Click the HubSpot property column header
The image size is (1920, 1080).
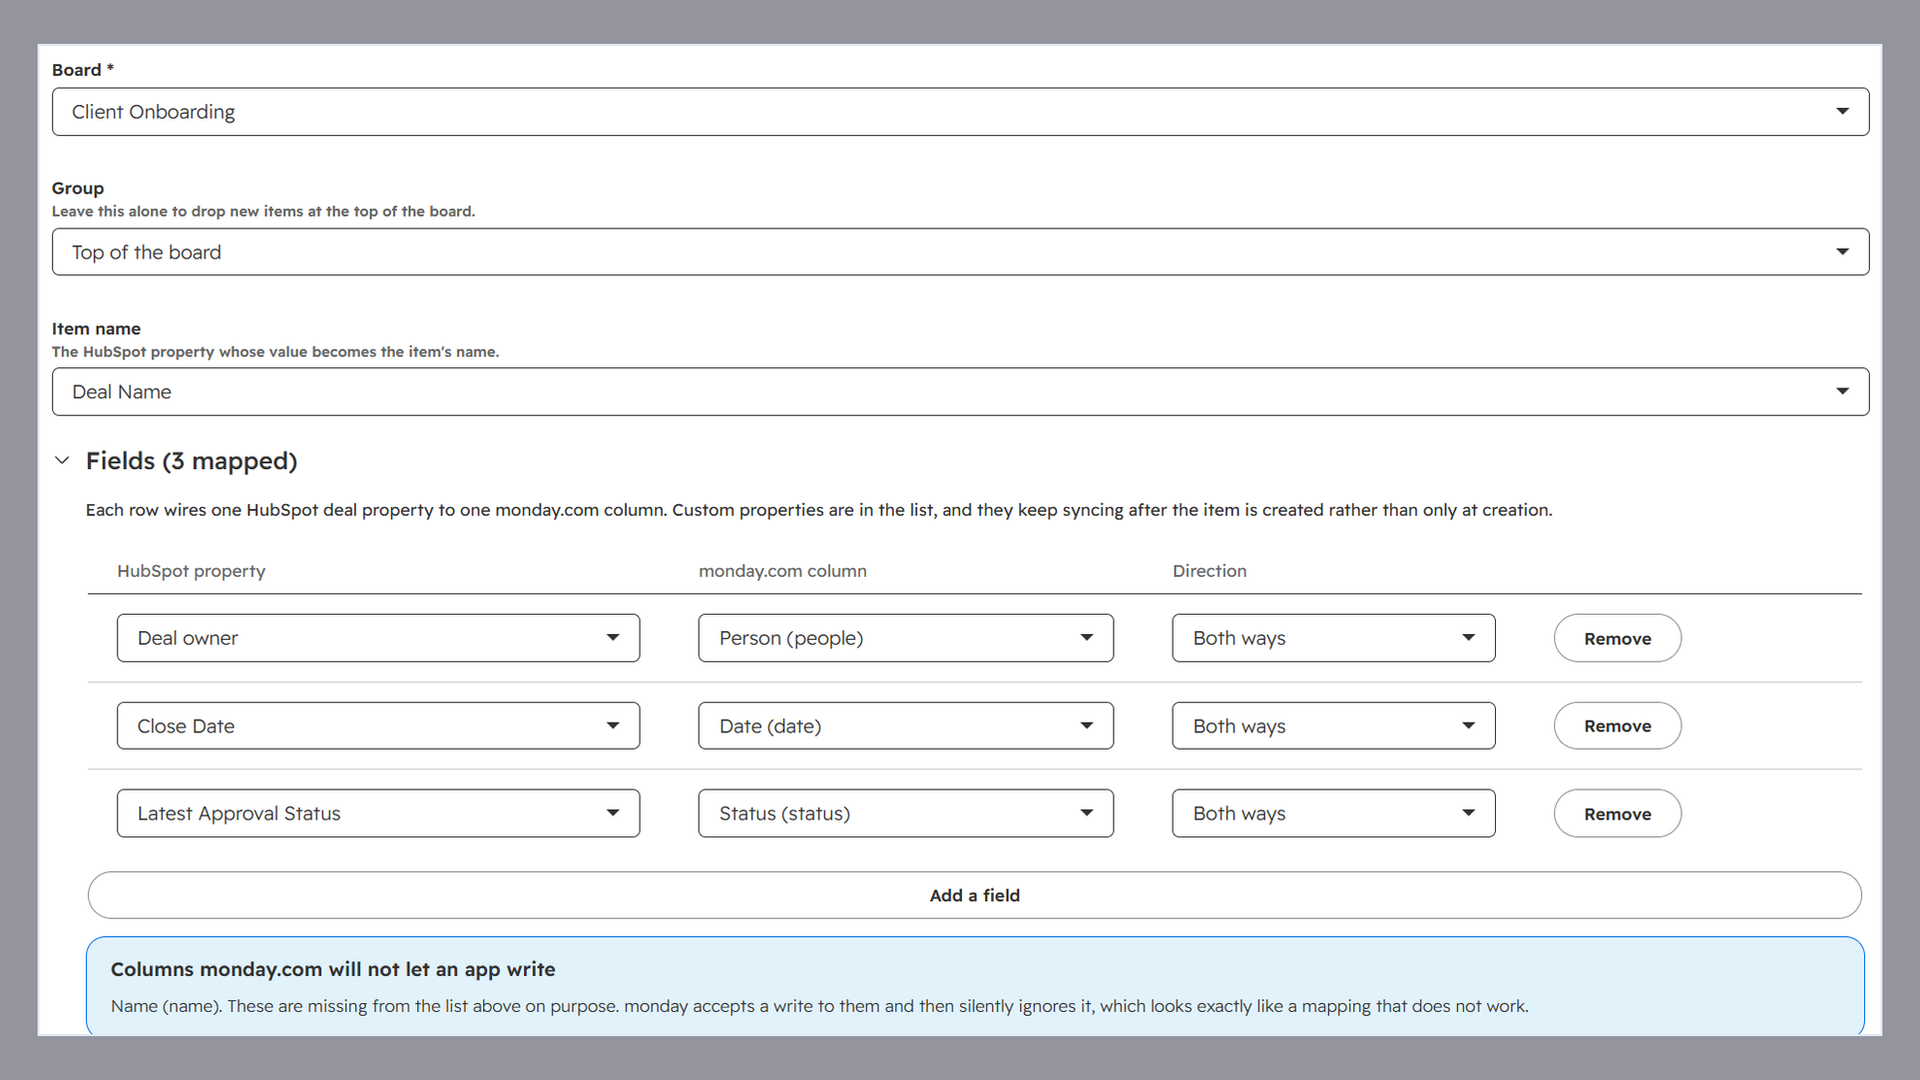click(191, 571)
